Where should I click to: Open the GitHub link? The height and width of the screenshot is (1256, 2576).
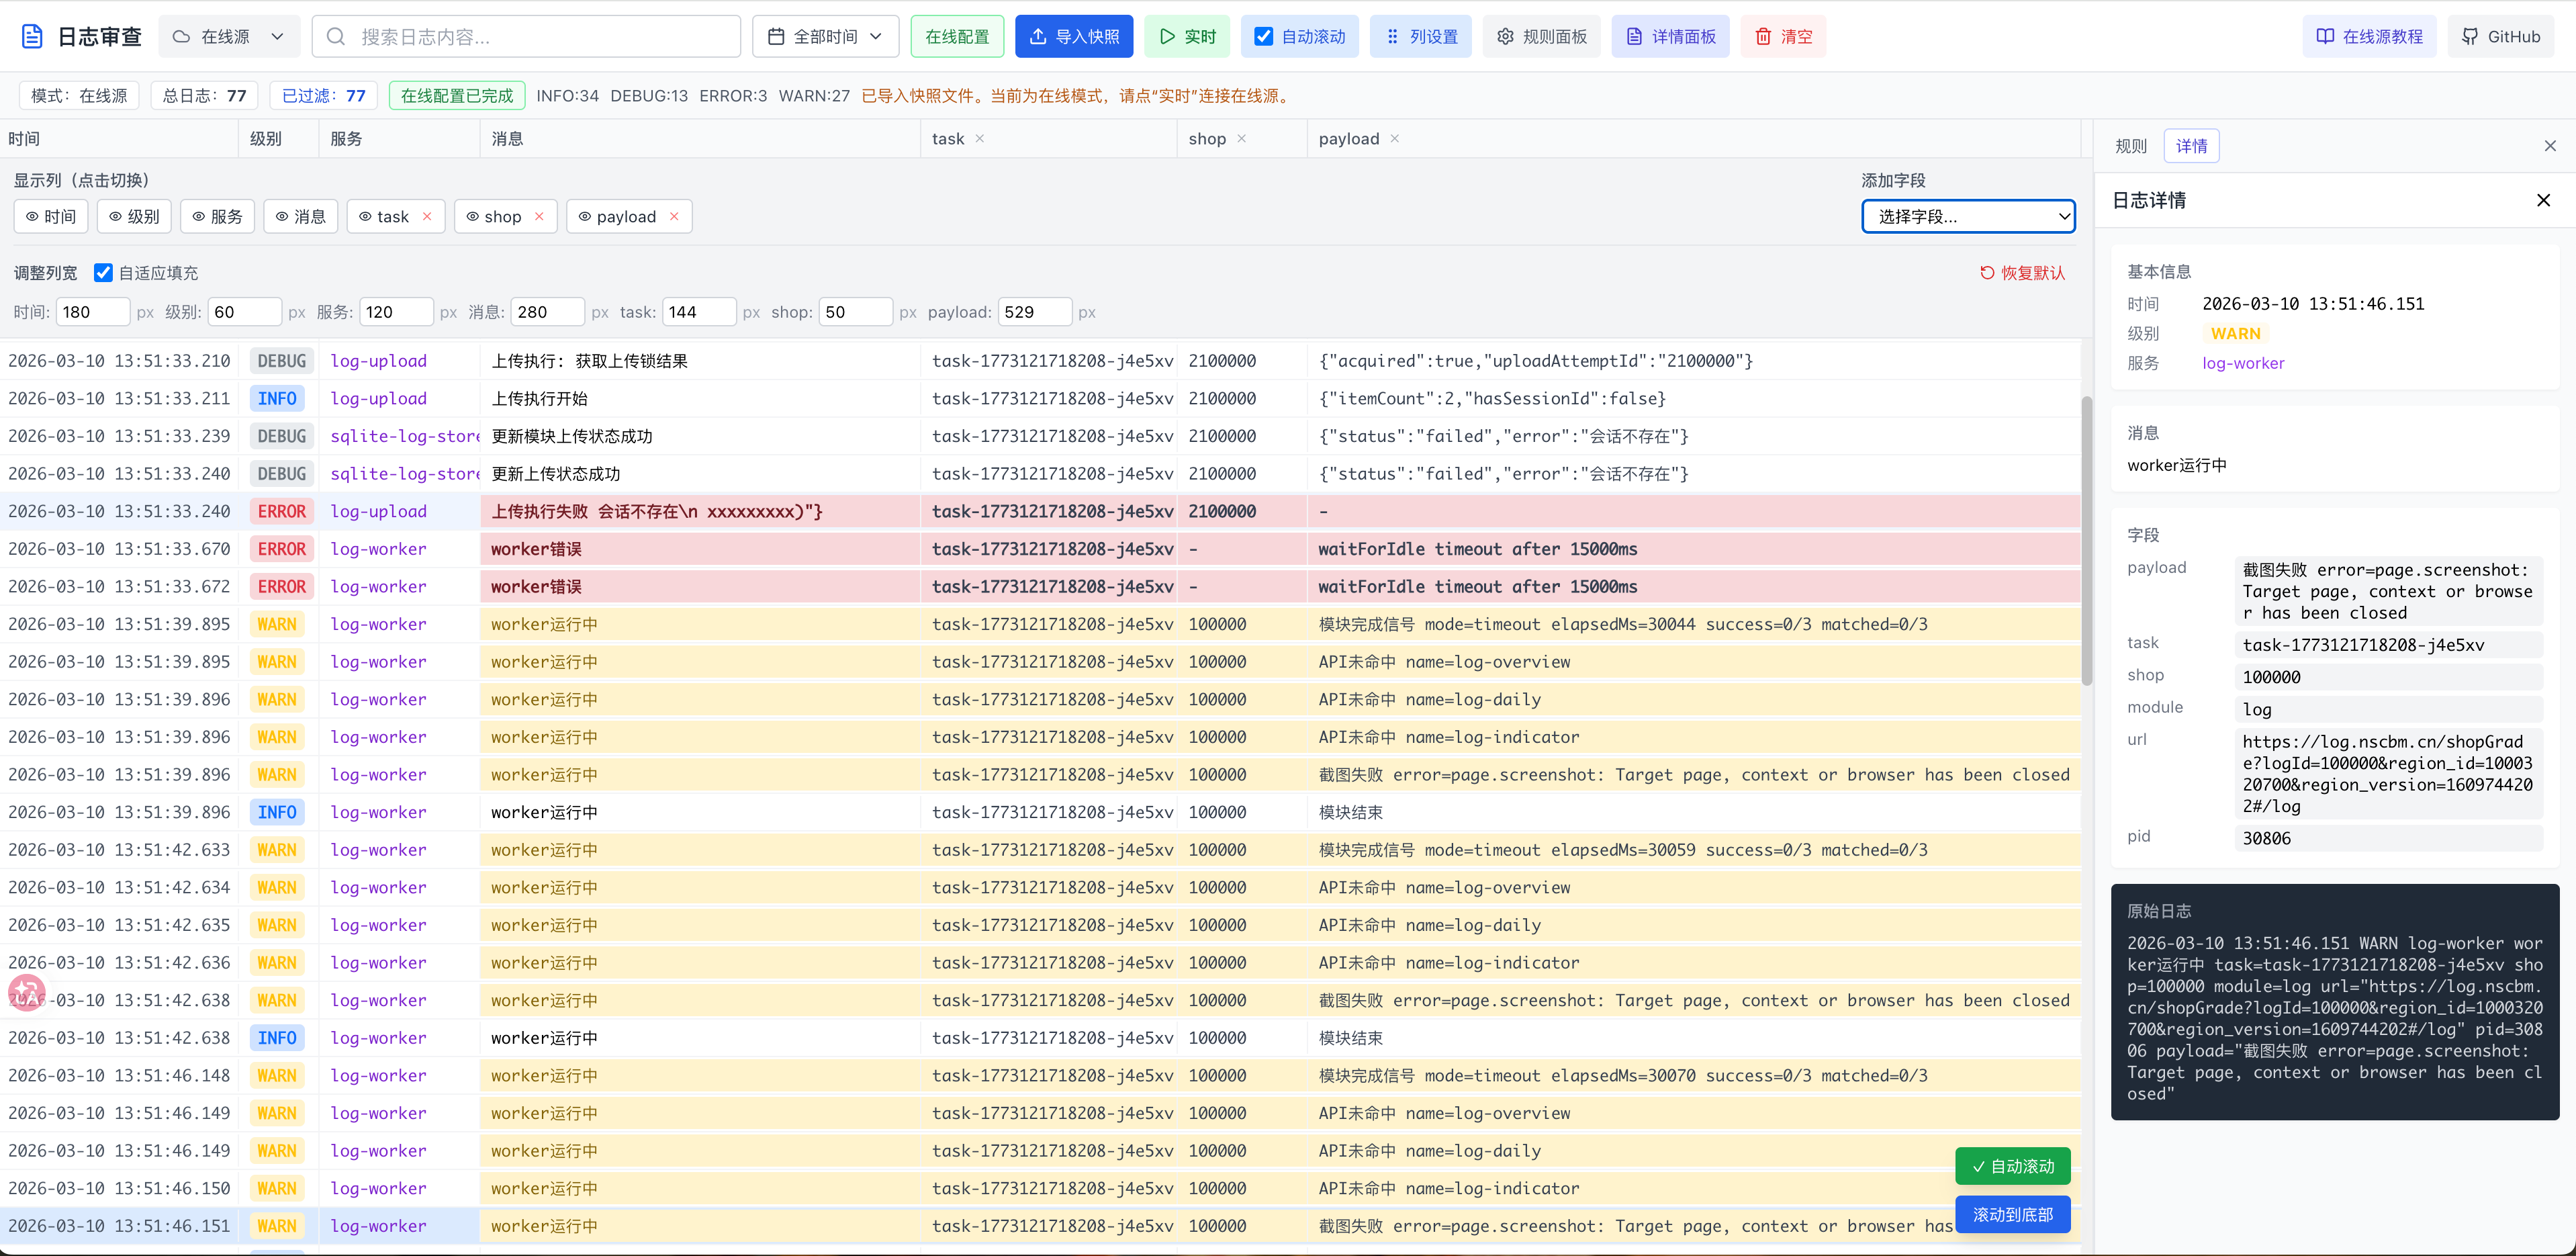[x=2500, y=37]
